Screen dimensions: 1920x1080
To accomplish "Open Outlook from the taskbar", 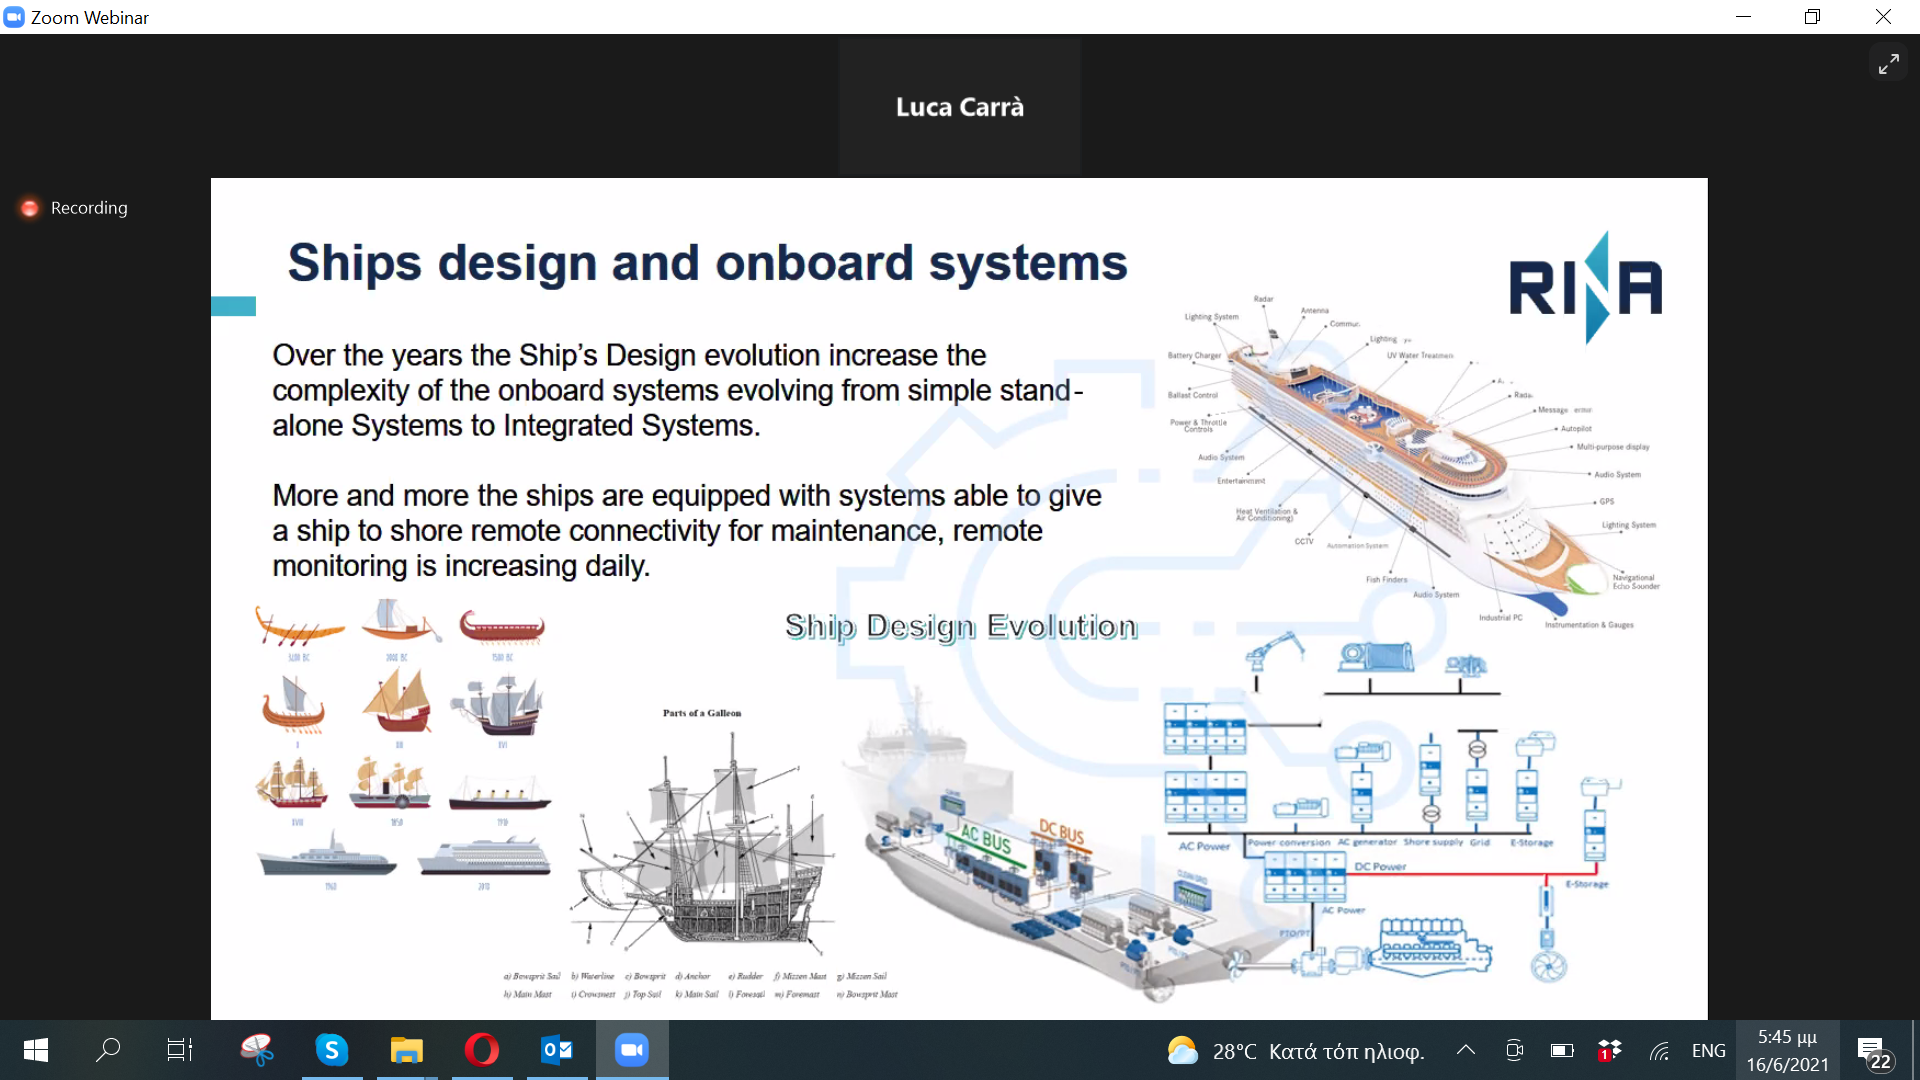I will tap(557, 1050).
